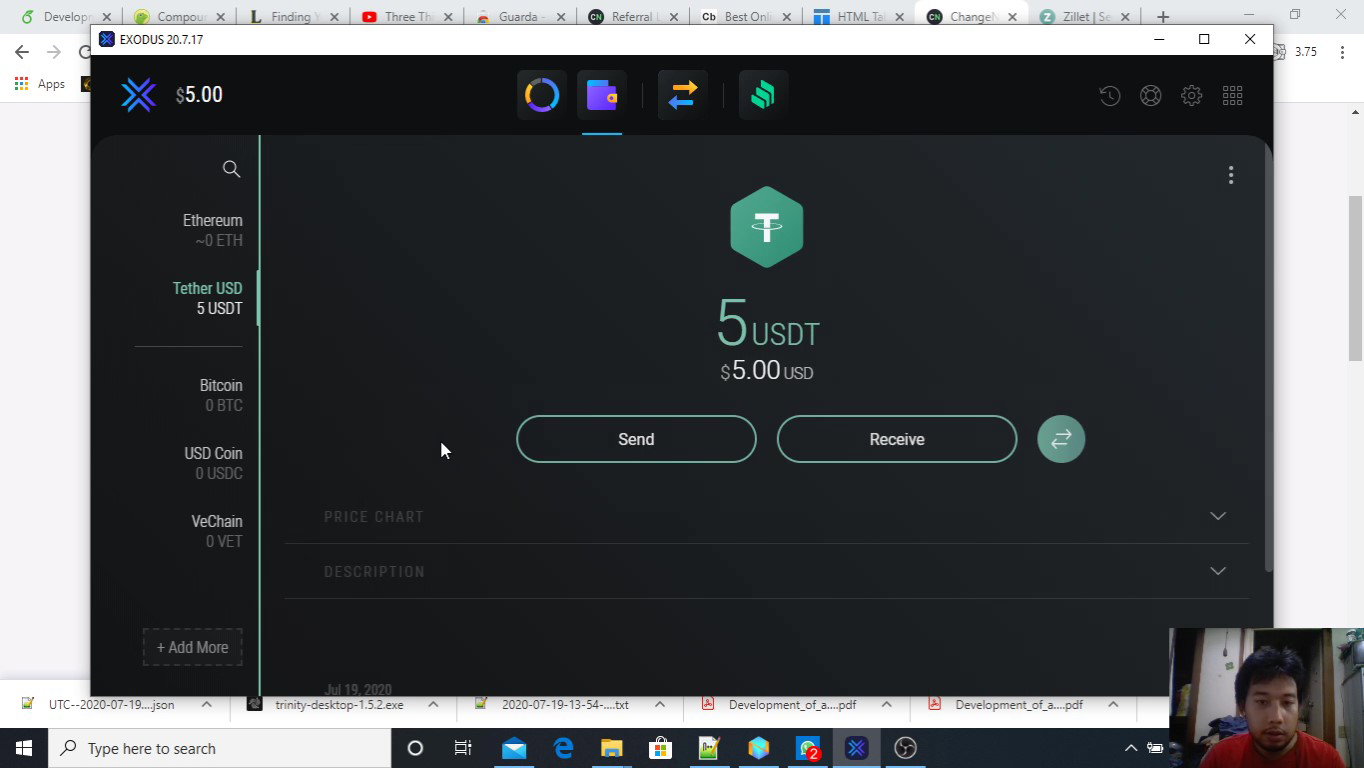Open options for the UTC json download

207,704
